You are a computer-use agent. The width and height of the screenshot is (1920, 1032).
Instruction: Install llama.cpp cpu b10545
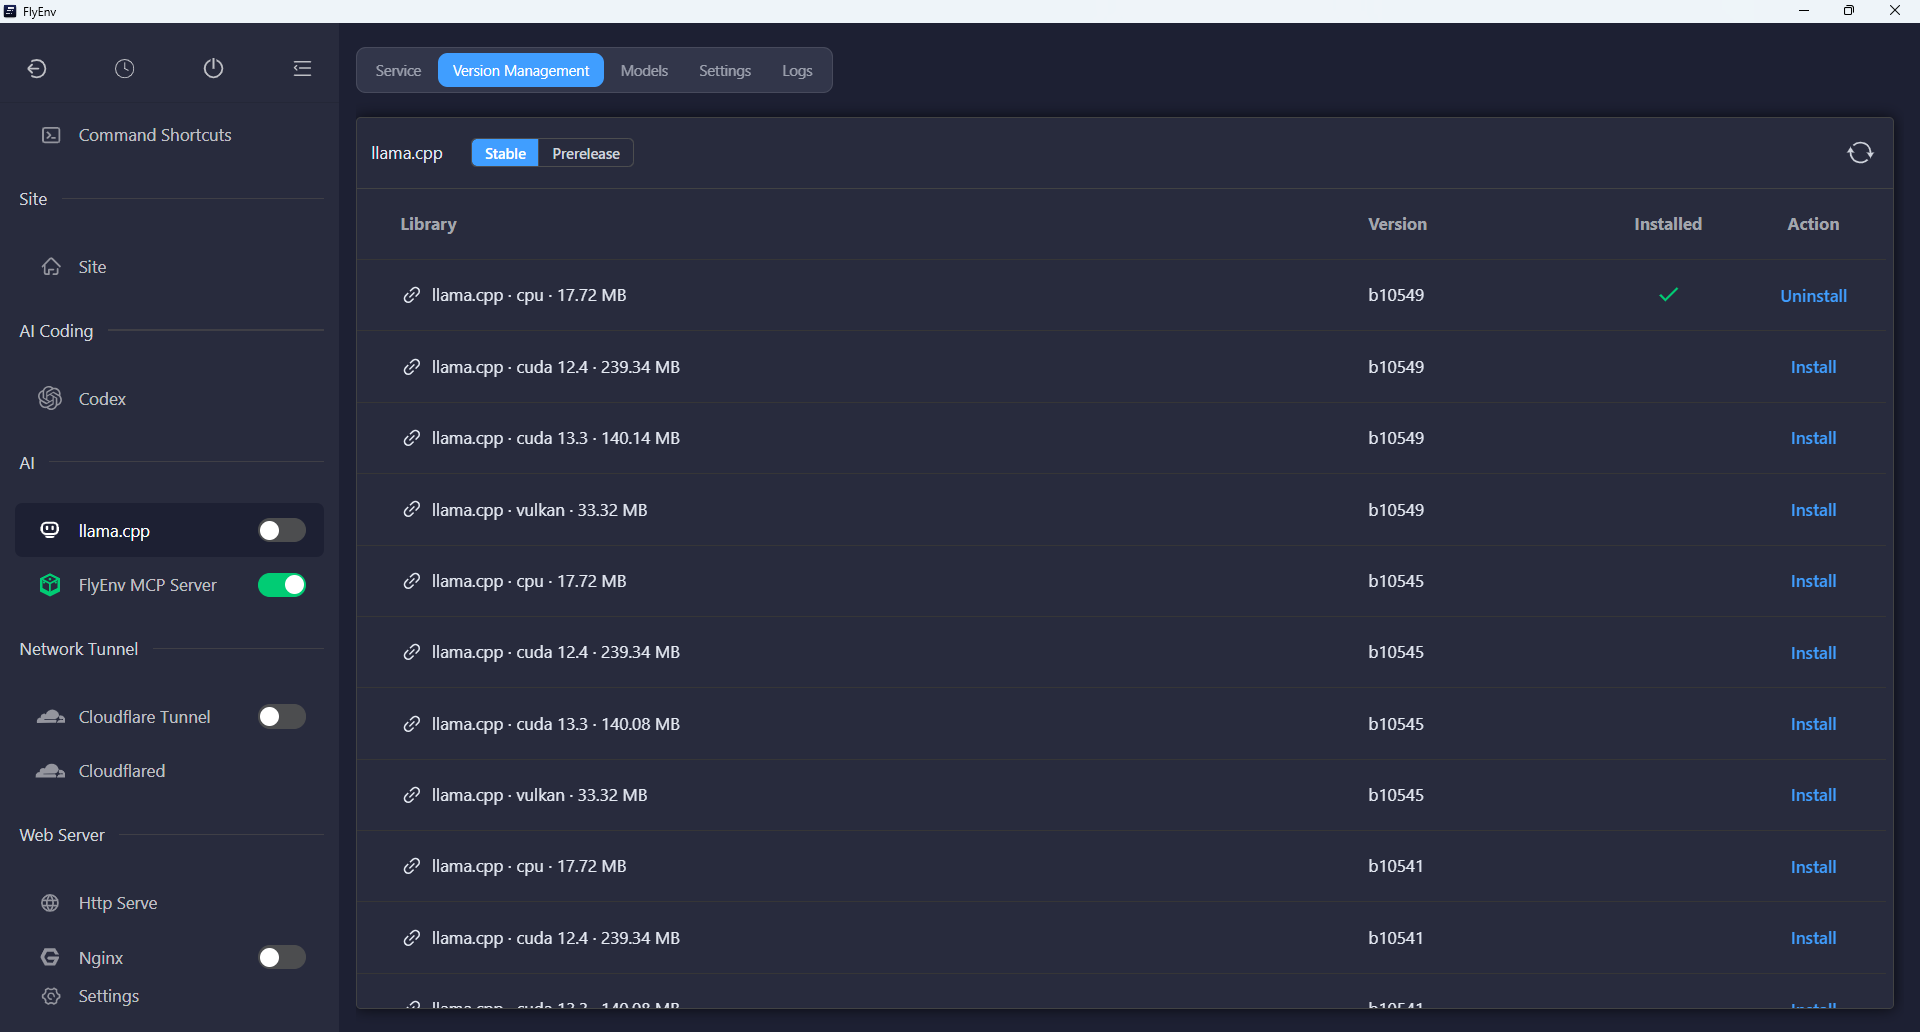(x=1813, y=581)
